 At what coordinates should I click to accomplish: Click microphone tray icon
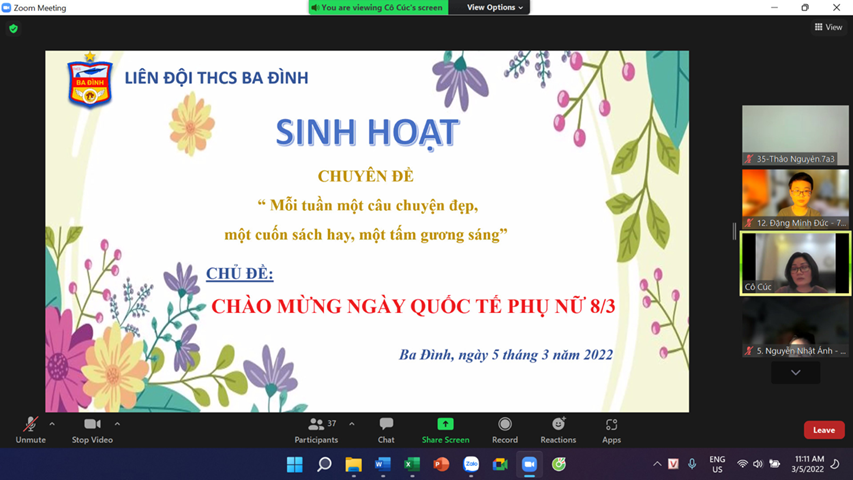[692, 464]
